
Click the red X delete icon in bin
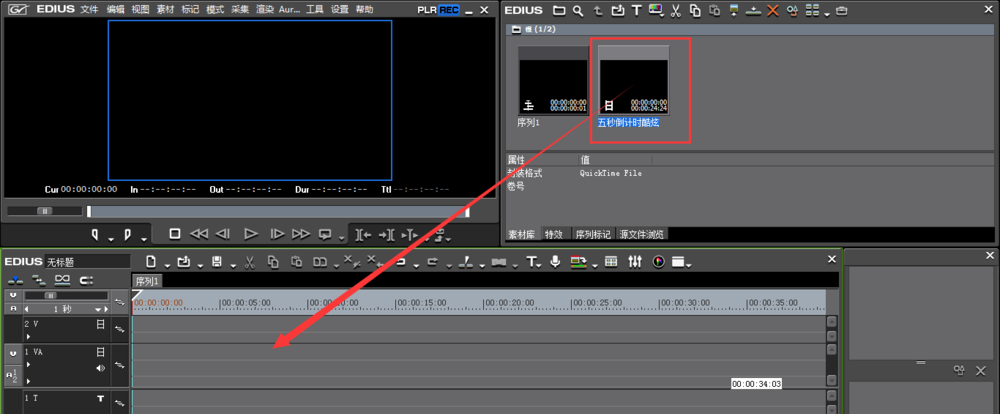pyautogui.click(x=772, y=11)
